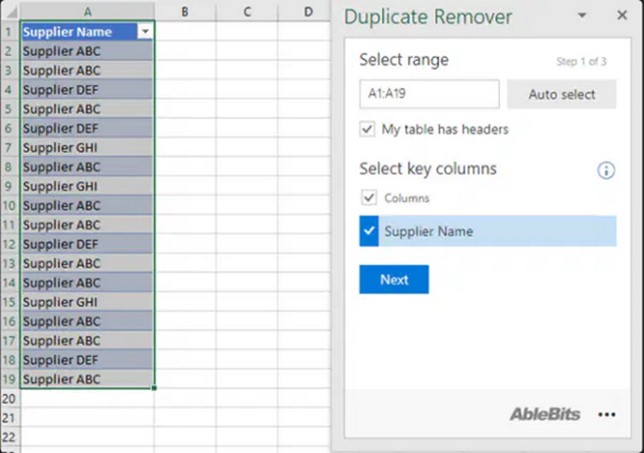644x453 pixels.
Task: Select cell A5 containing Supplier ABC
Action: coord(87,109)
